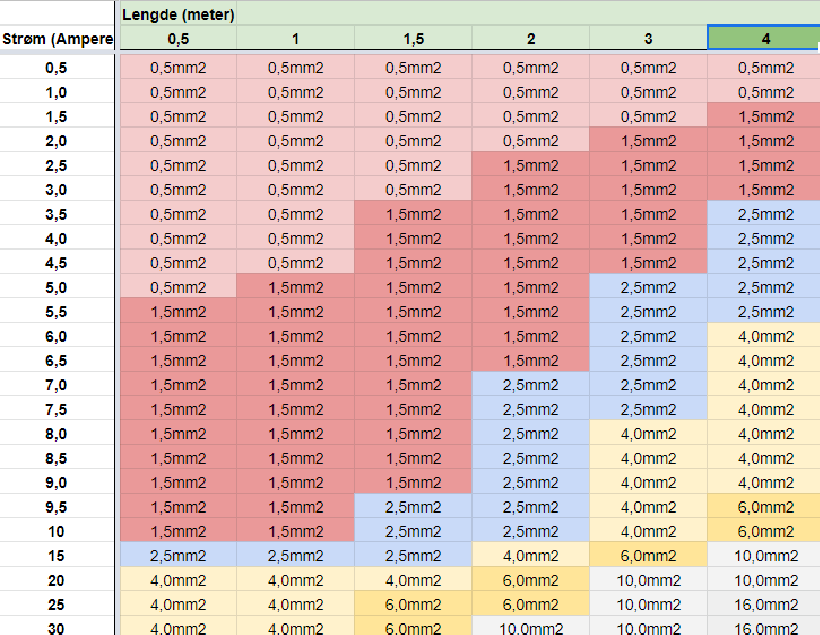Click the length column header '2'
The image size is (820, 635).
point(530,38)
